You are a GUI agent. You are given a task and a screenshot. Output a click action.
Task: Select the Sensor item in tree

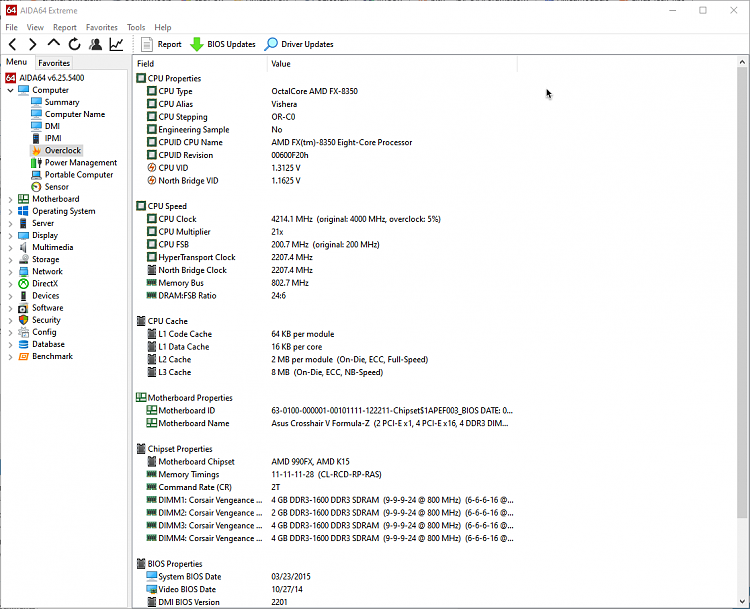click(56, 187)
